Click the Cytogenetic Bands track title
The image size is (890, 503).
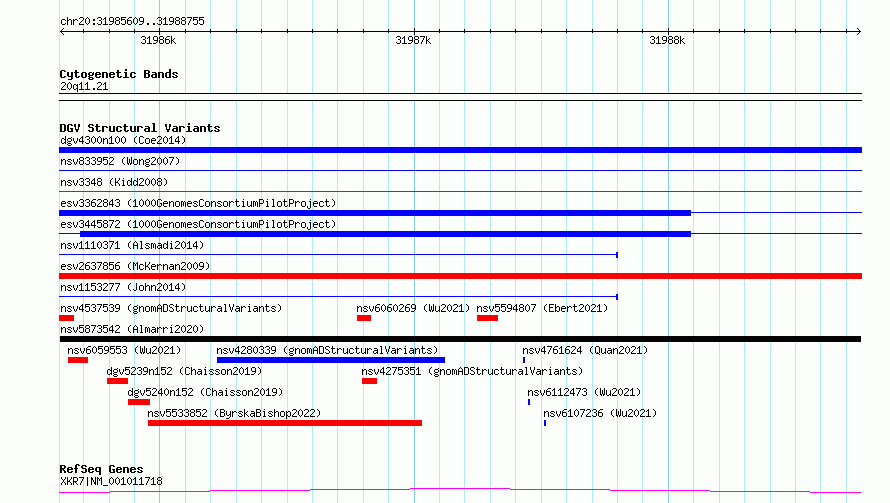(x=119, y=74)
